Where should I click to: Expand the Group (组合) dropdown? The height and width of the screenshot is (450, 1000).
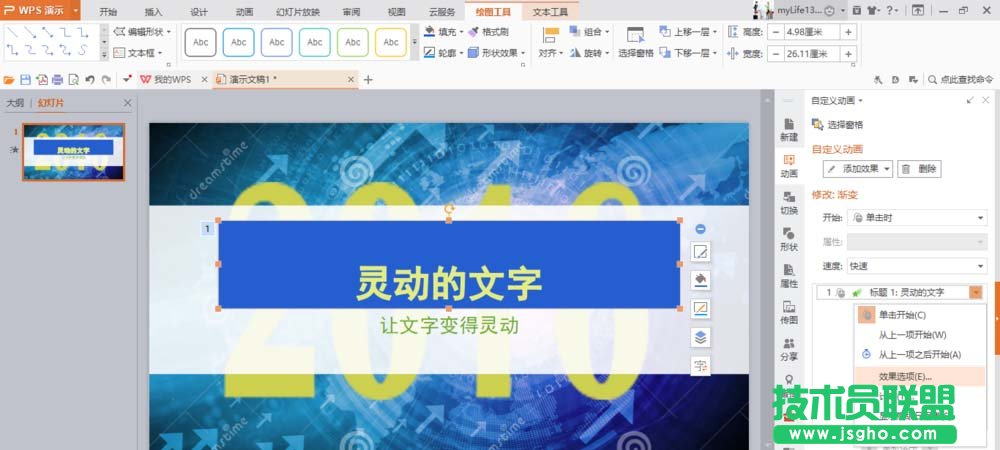tap(607, 31)
